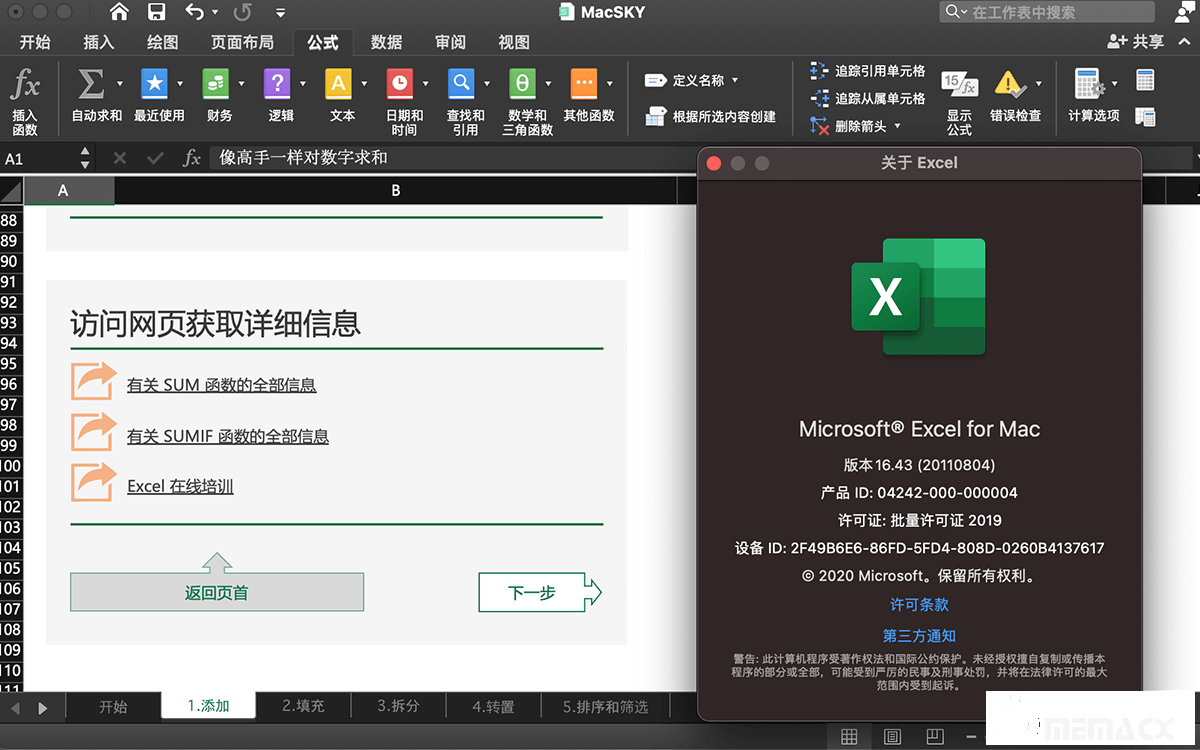This screenshot has width=1200, height=750.
Task: Expand the Remove Arrows dropdown
Action: pyautogui.click(x=897, y=126)
